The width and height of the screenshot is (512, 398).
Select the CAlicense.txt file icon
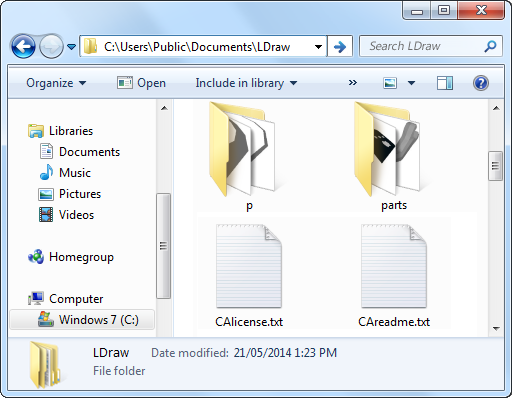249,266
